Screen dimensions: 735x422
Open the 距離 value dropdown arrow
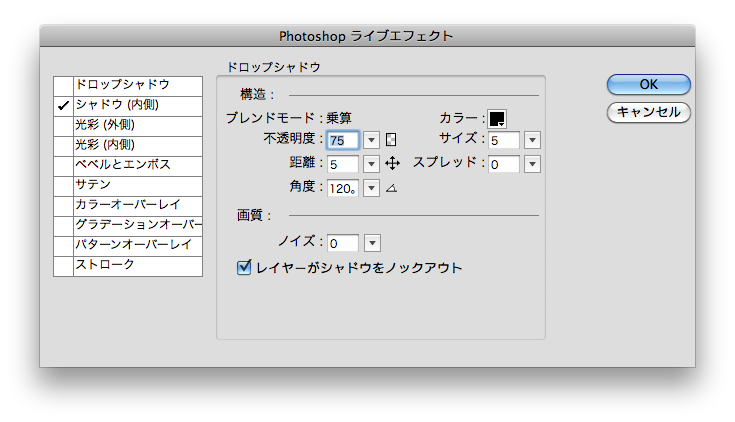point(372,164)
